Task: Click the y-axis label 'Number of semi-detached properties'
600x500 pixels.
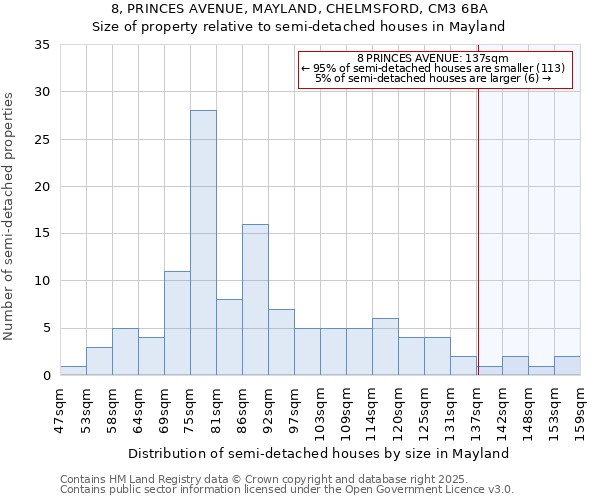Action: click(x=8, y=217)
